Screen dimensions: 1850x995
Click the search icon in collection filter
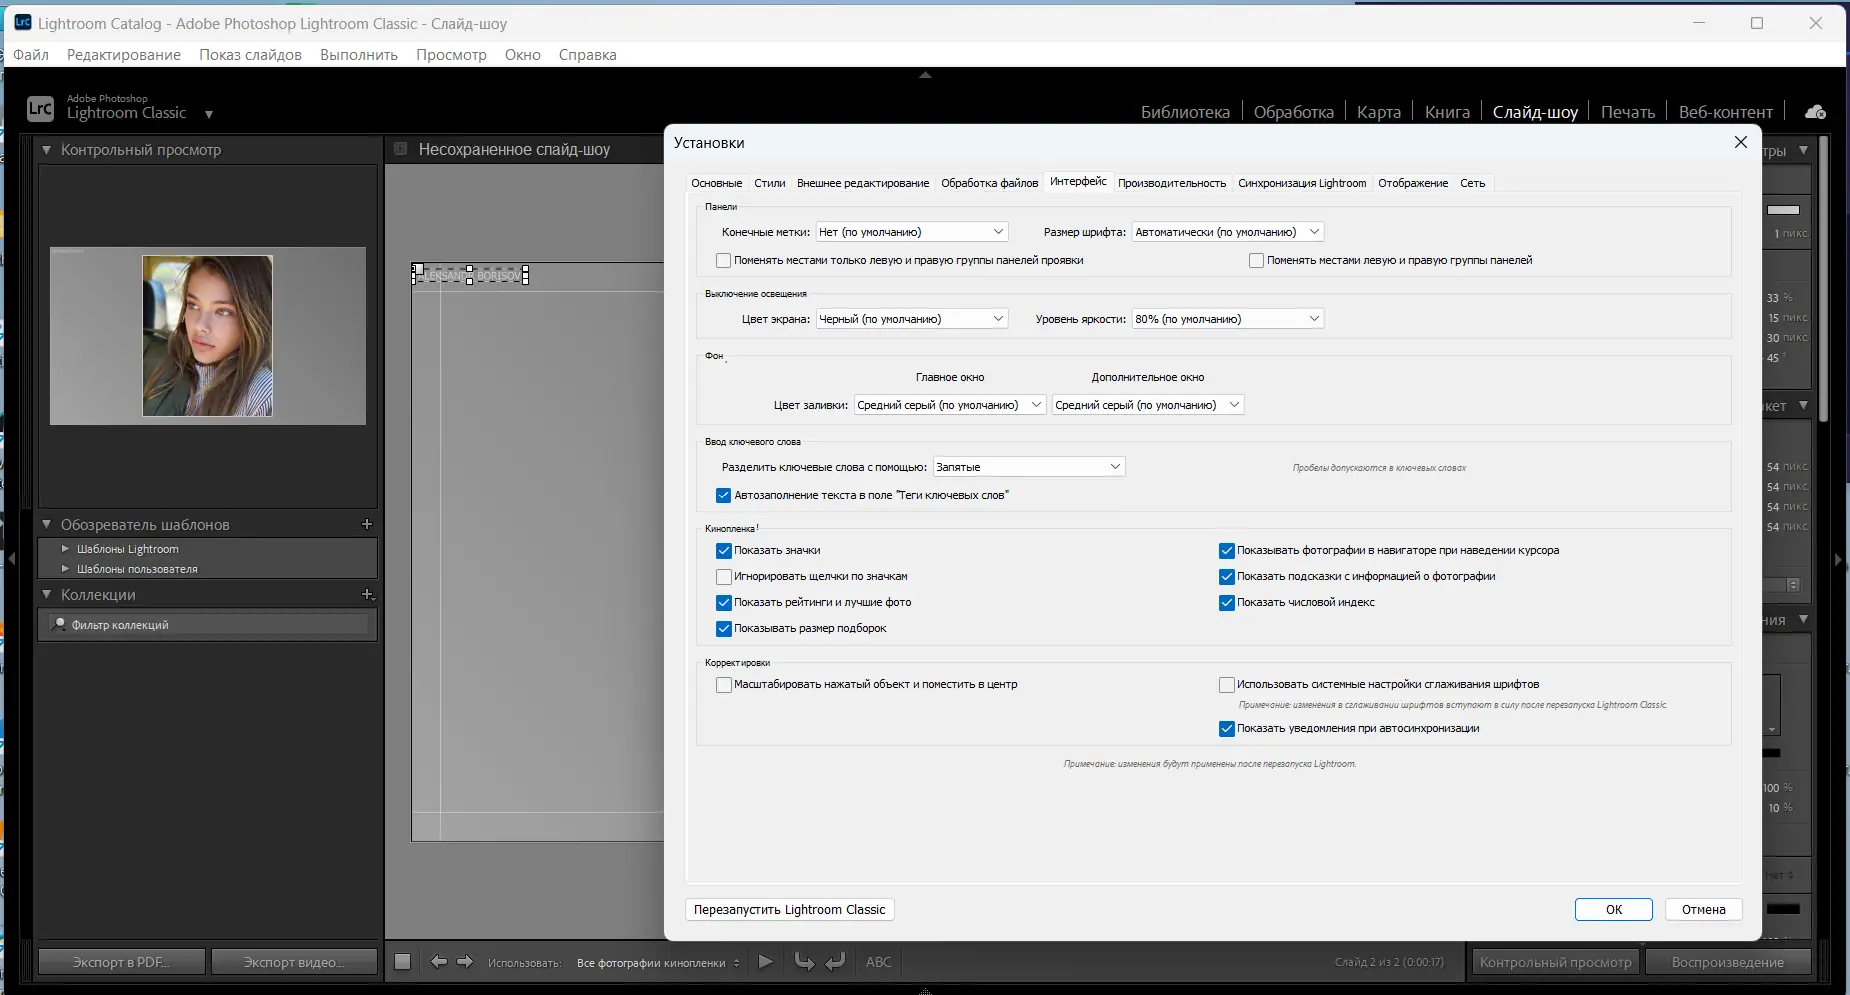(59, 624)
